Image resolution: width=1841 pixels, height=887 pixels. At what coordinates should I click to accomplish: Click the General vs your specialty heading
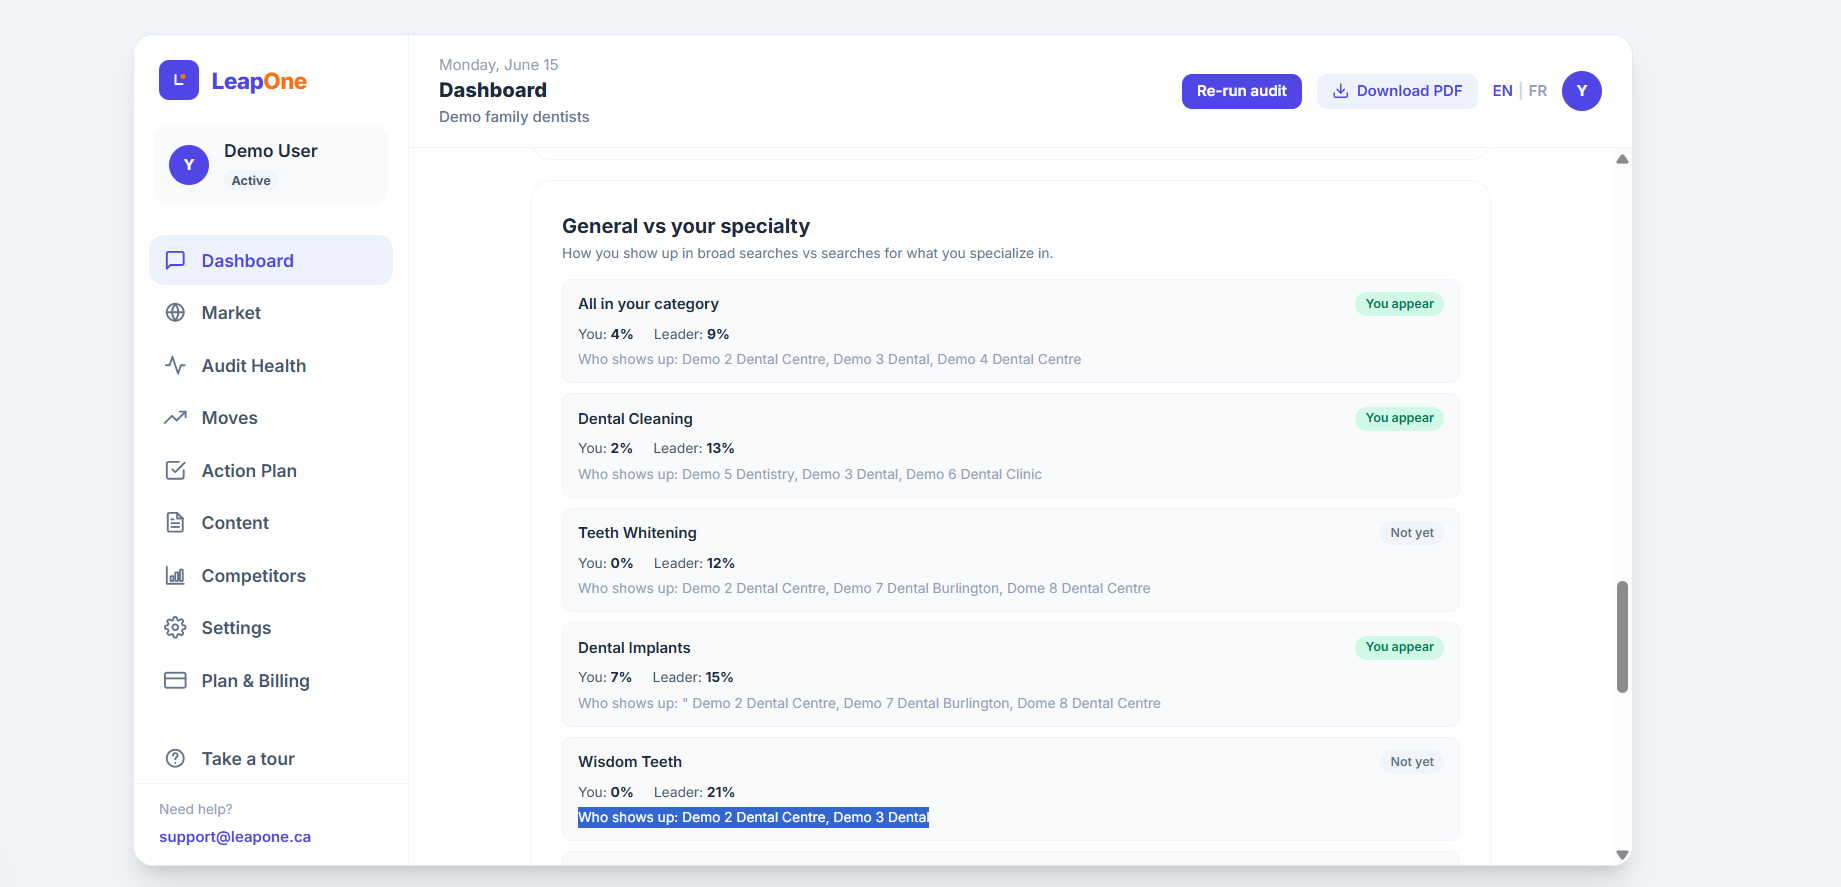coord(686,226)
